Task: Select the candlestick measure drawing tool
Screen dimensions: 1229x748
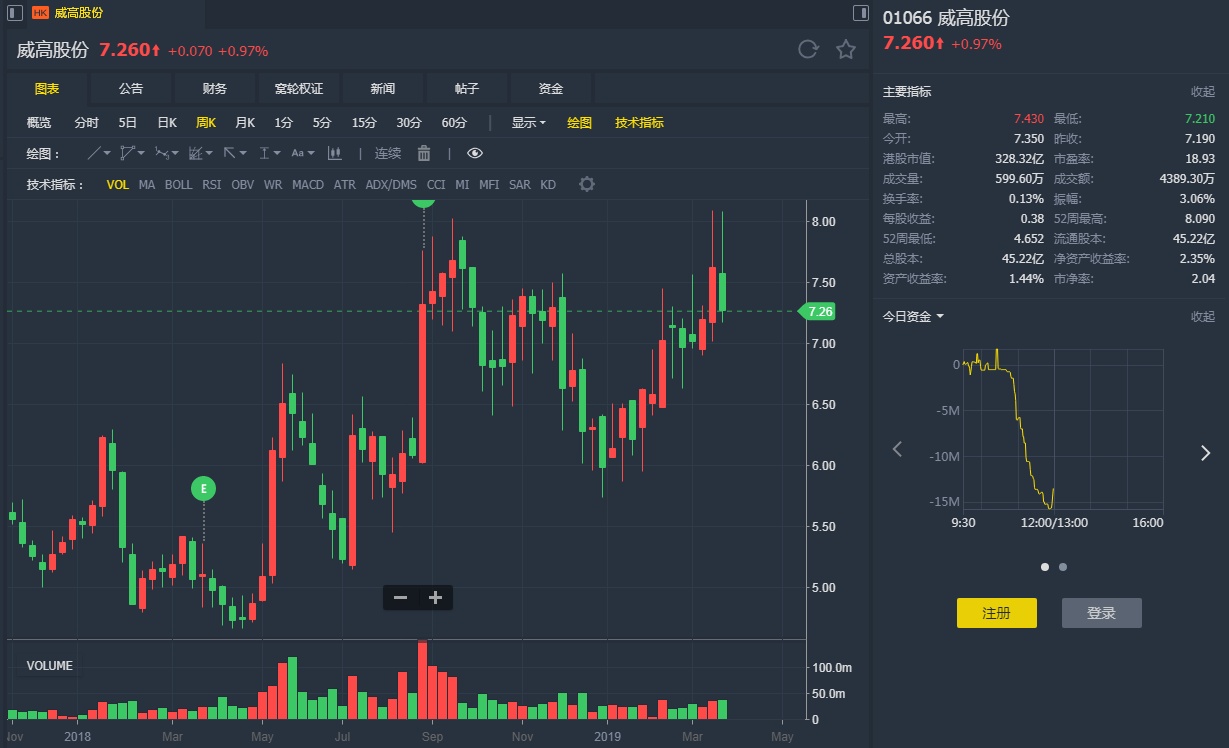Action: (x=334, y=153)
